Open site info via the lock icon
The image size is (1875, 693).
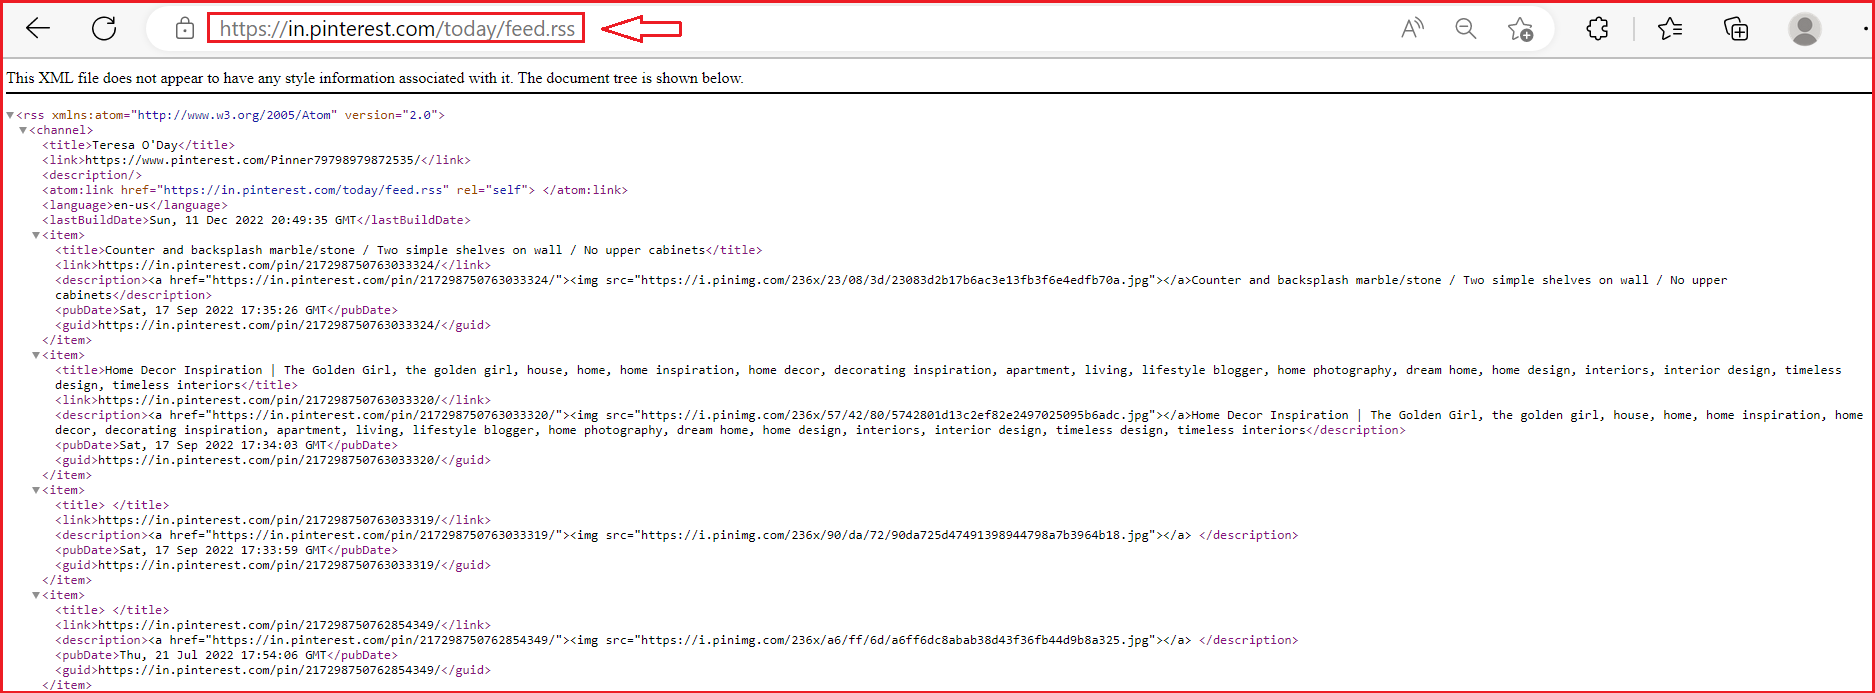tap(185, 29)
